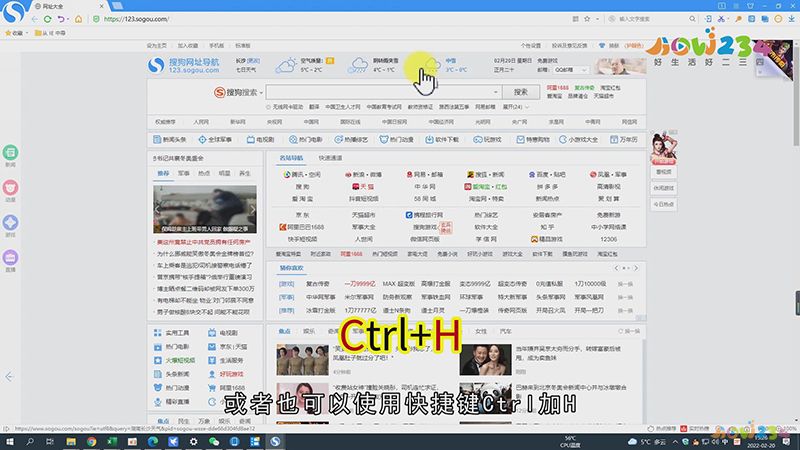Open QQ邮箱 mailbox dropdown
Image resolution: width=800 pixels, height=450 pixels.
click(570, 70)
